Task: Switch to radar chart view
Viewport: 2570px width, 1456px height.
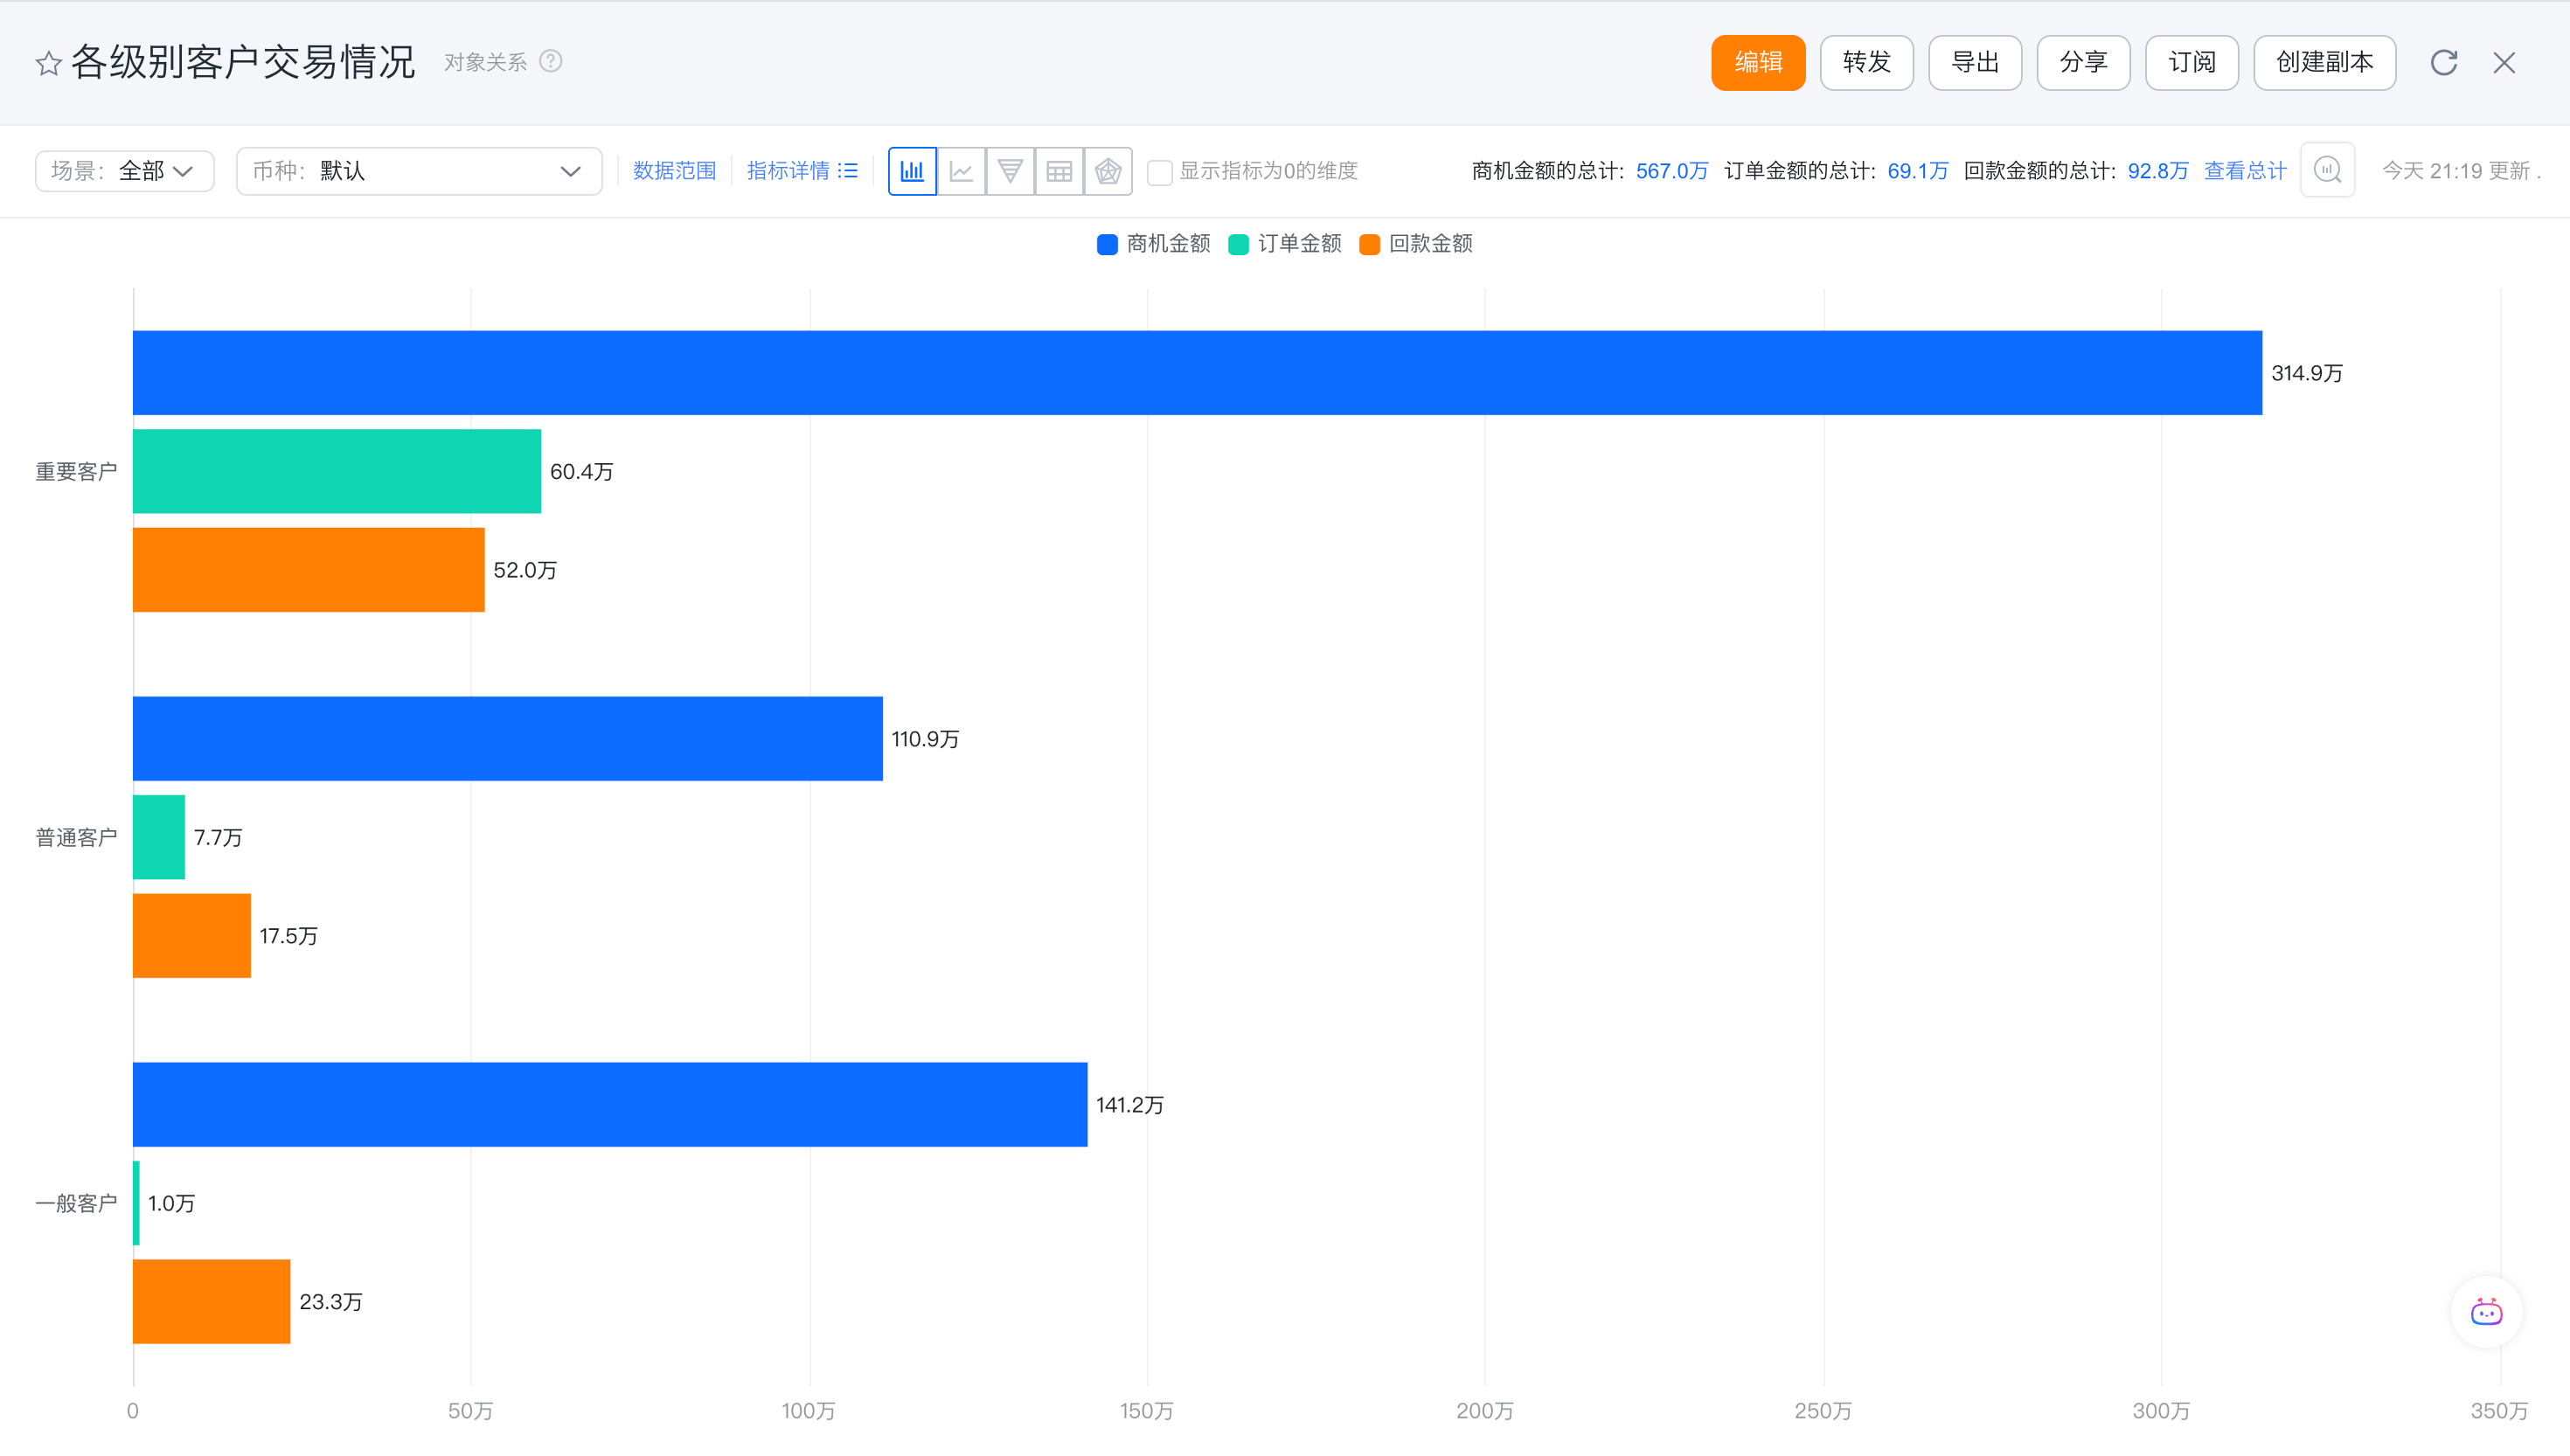Action: pyautogui.click(x=1108, y=171)
